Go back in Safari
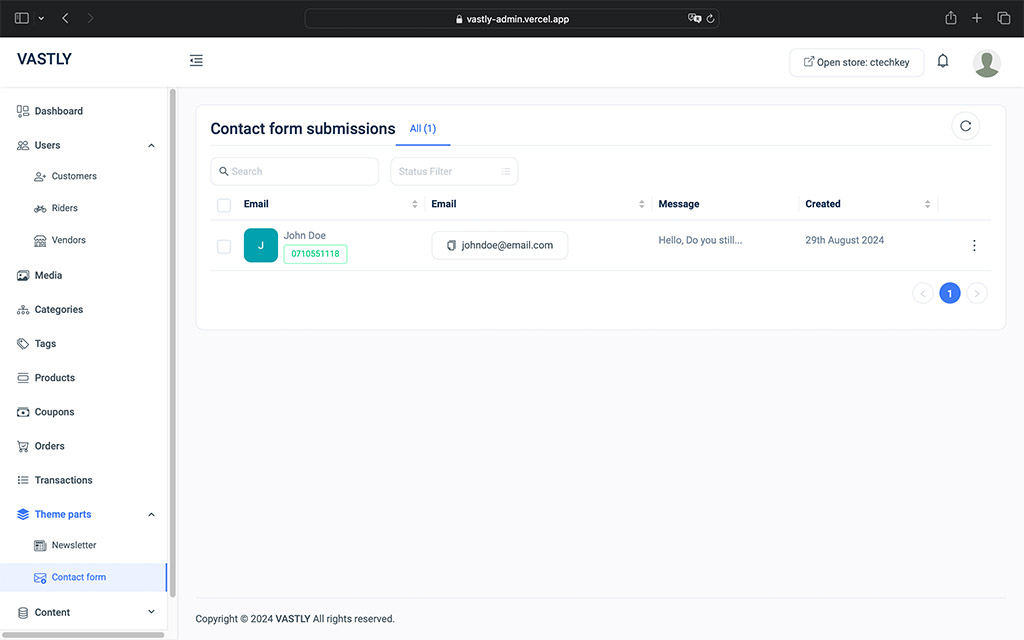This screenshot has height=640, width=1024. coord(65,18)
